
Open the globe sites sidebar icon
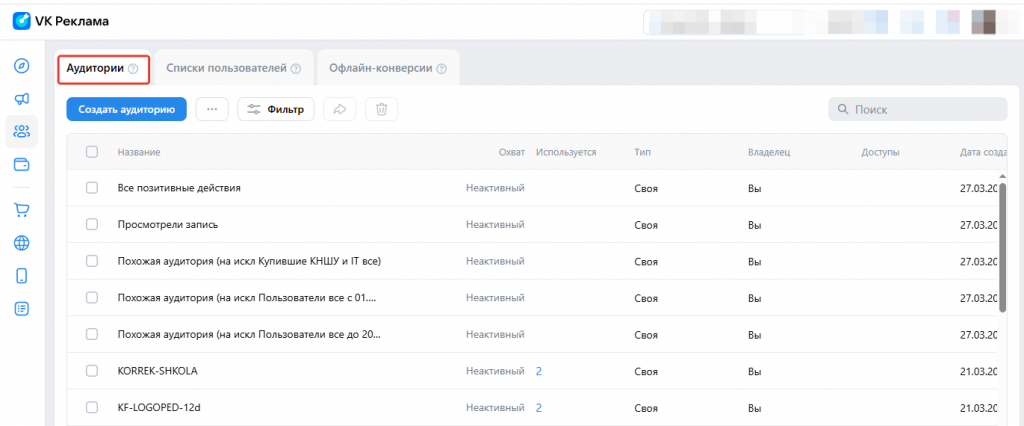click(22, 243)
